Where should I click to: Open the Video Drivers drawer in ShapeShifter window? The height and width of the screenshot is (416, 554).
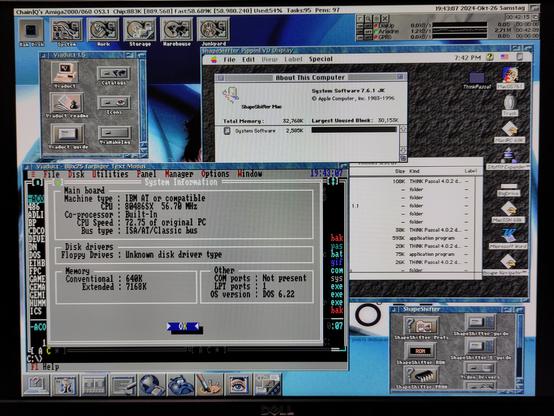coord(480,371)
